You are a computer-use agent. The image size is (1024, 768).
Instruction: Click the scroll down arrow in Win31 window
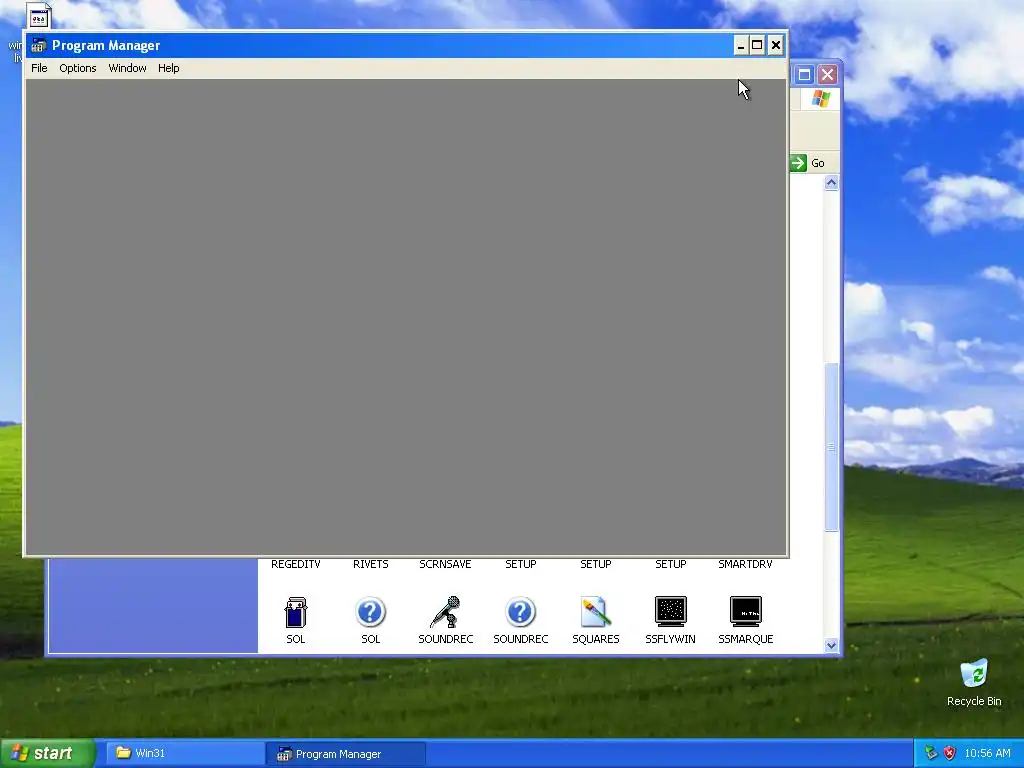click(x=831, y=645)
